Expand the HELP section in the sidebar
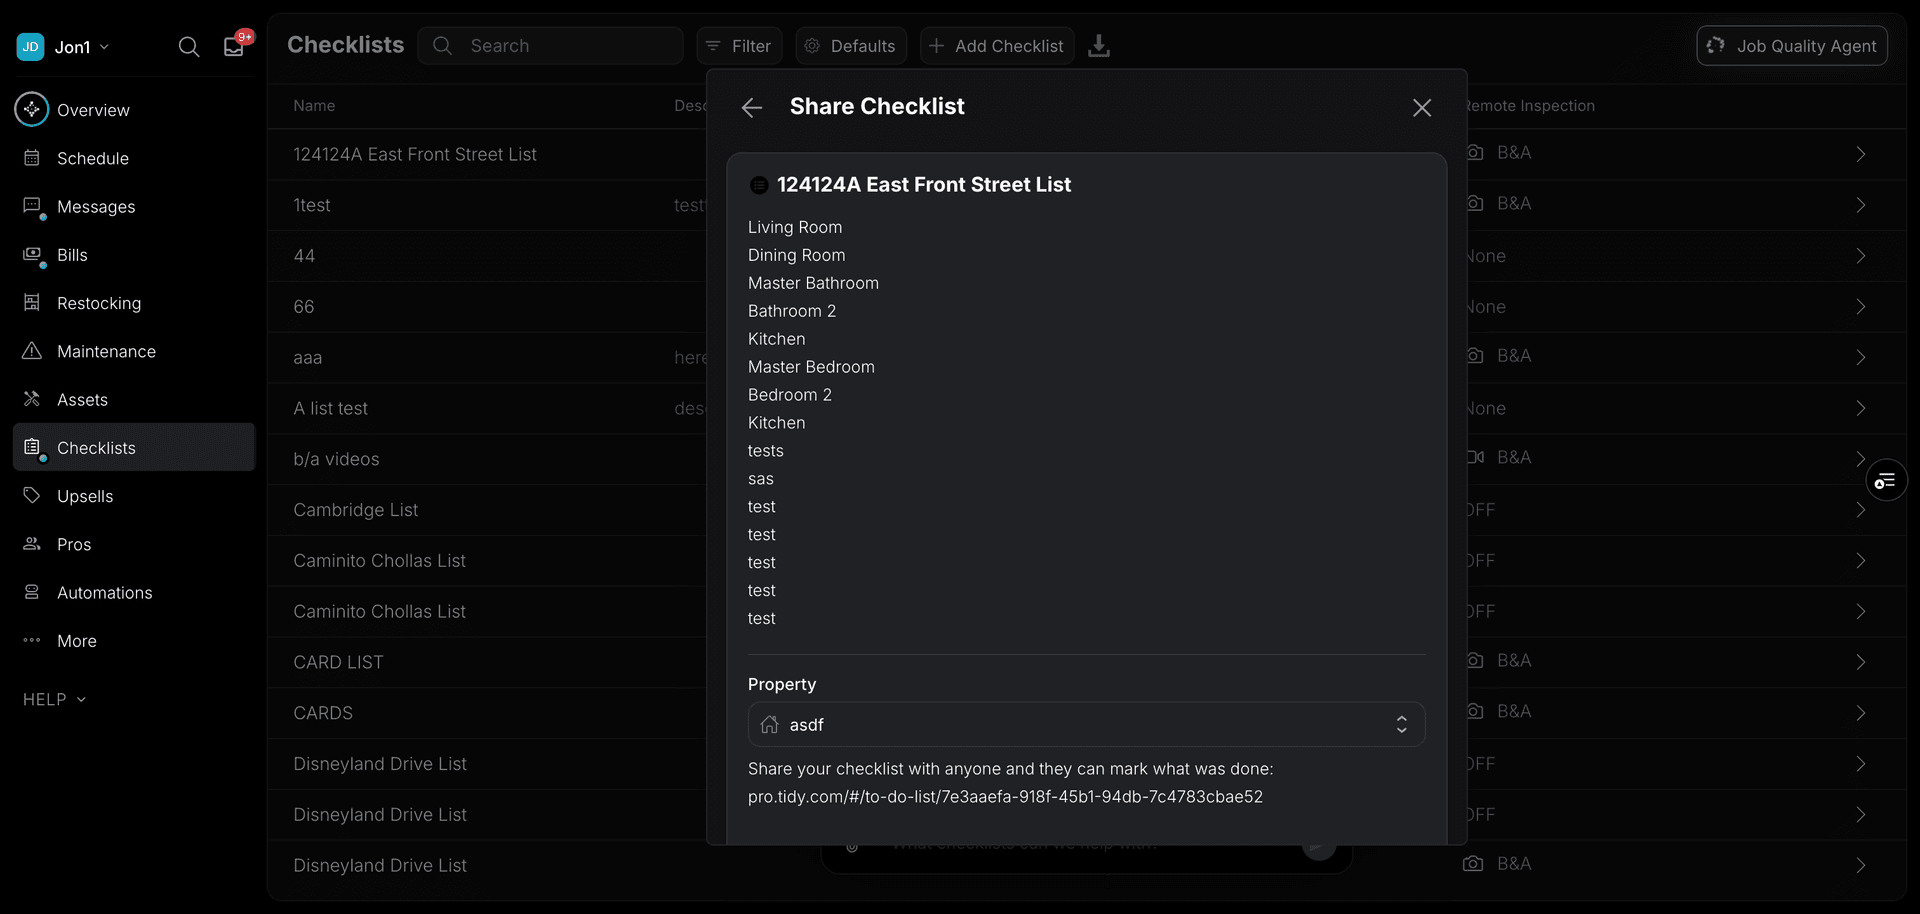The image size is (1920, 914). click(x=54, y=699)
